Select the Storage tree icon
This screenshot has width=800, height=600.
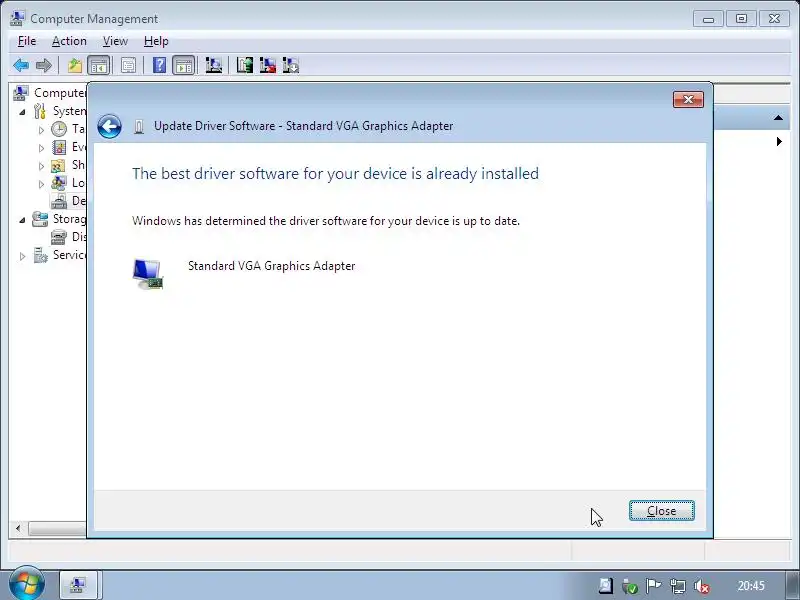40,219
